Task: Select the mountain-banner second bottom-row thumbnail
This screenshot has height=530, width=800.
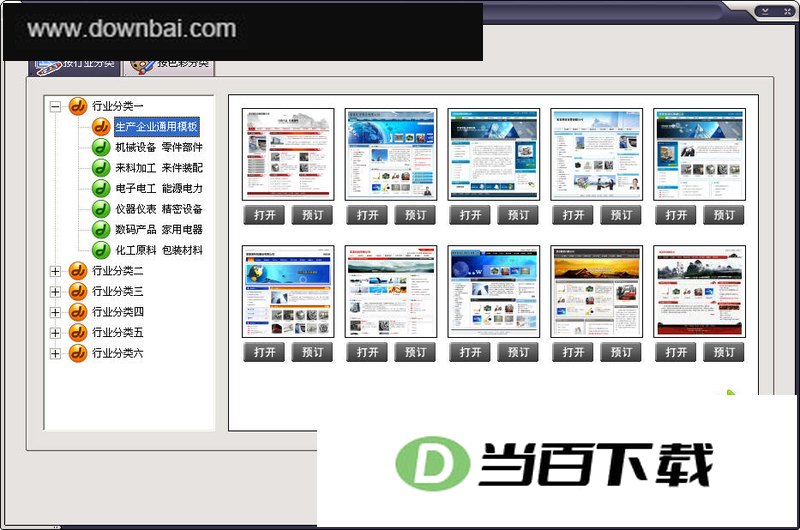Action: [391, 291]
